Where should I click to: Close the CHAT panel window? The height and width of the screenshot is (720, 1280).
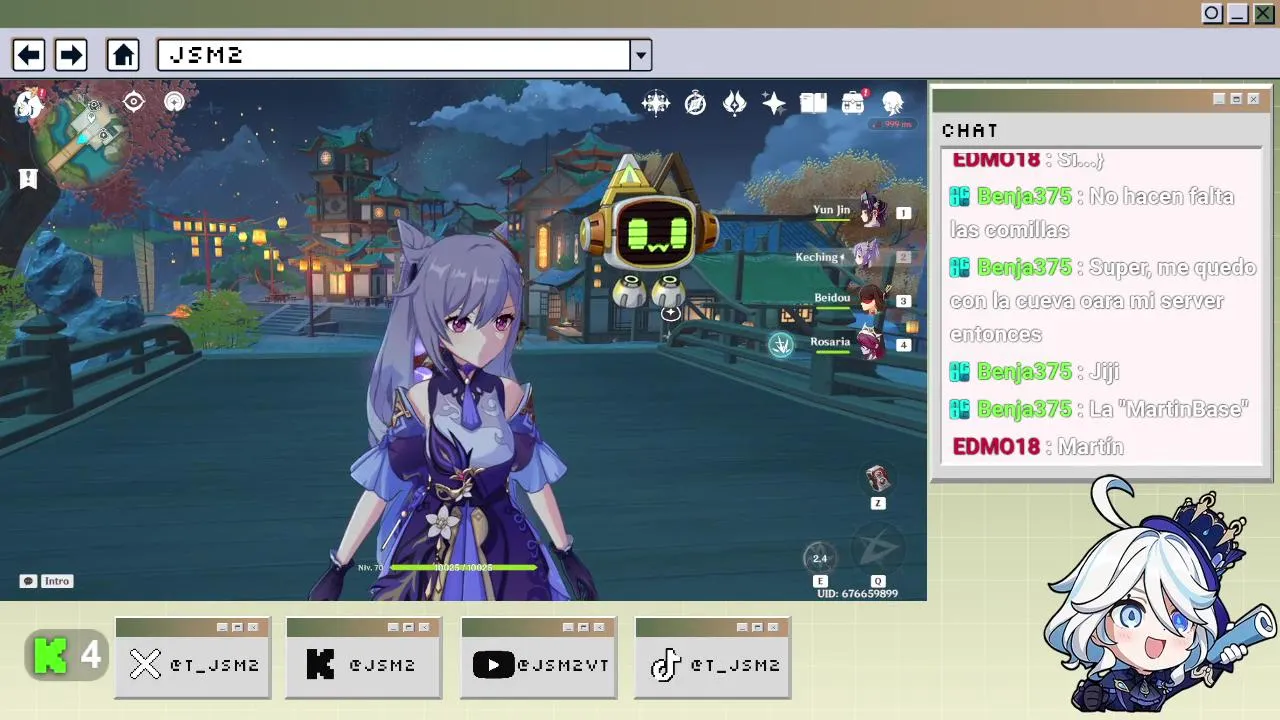(1253, 99)
